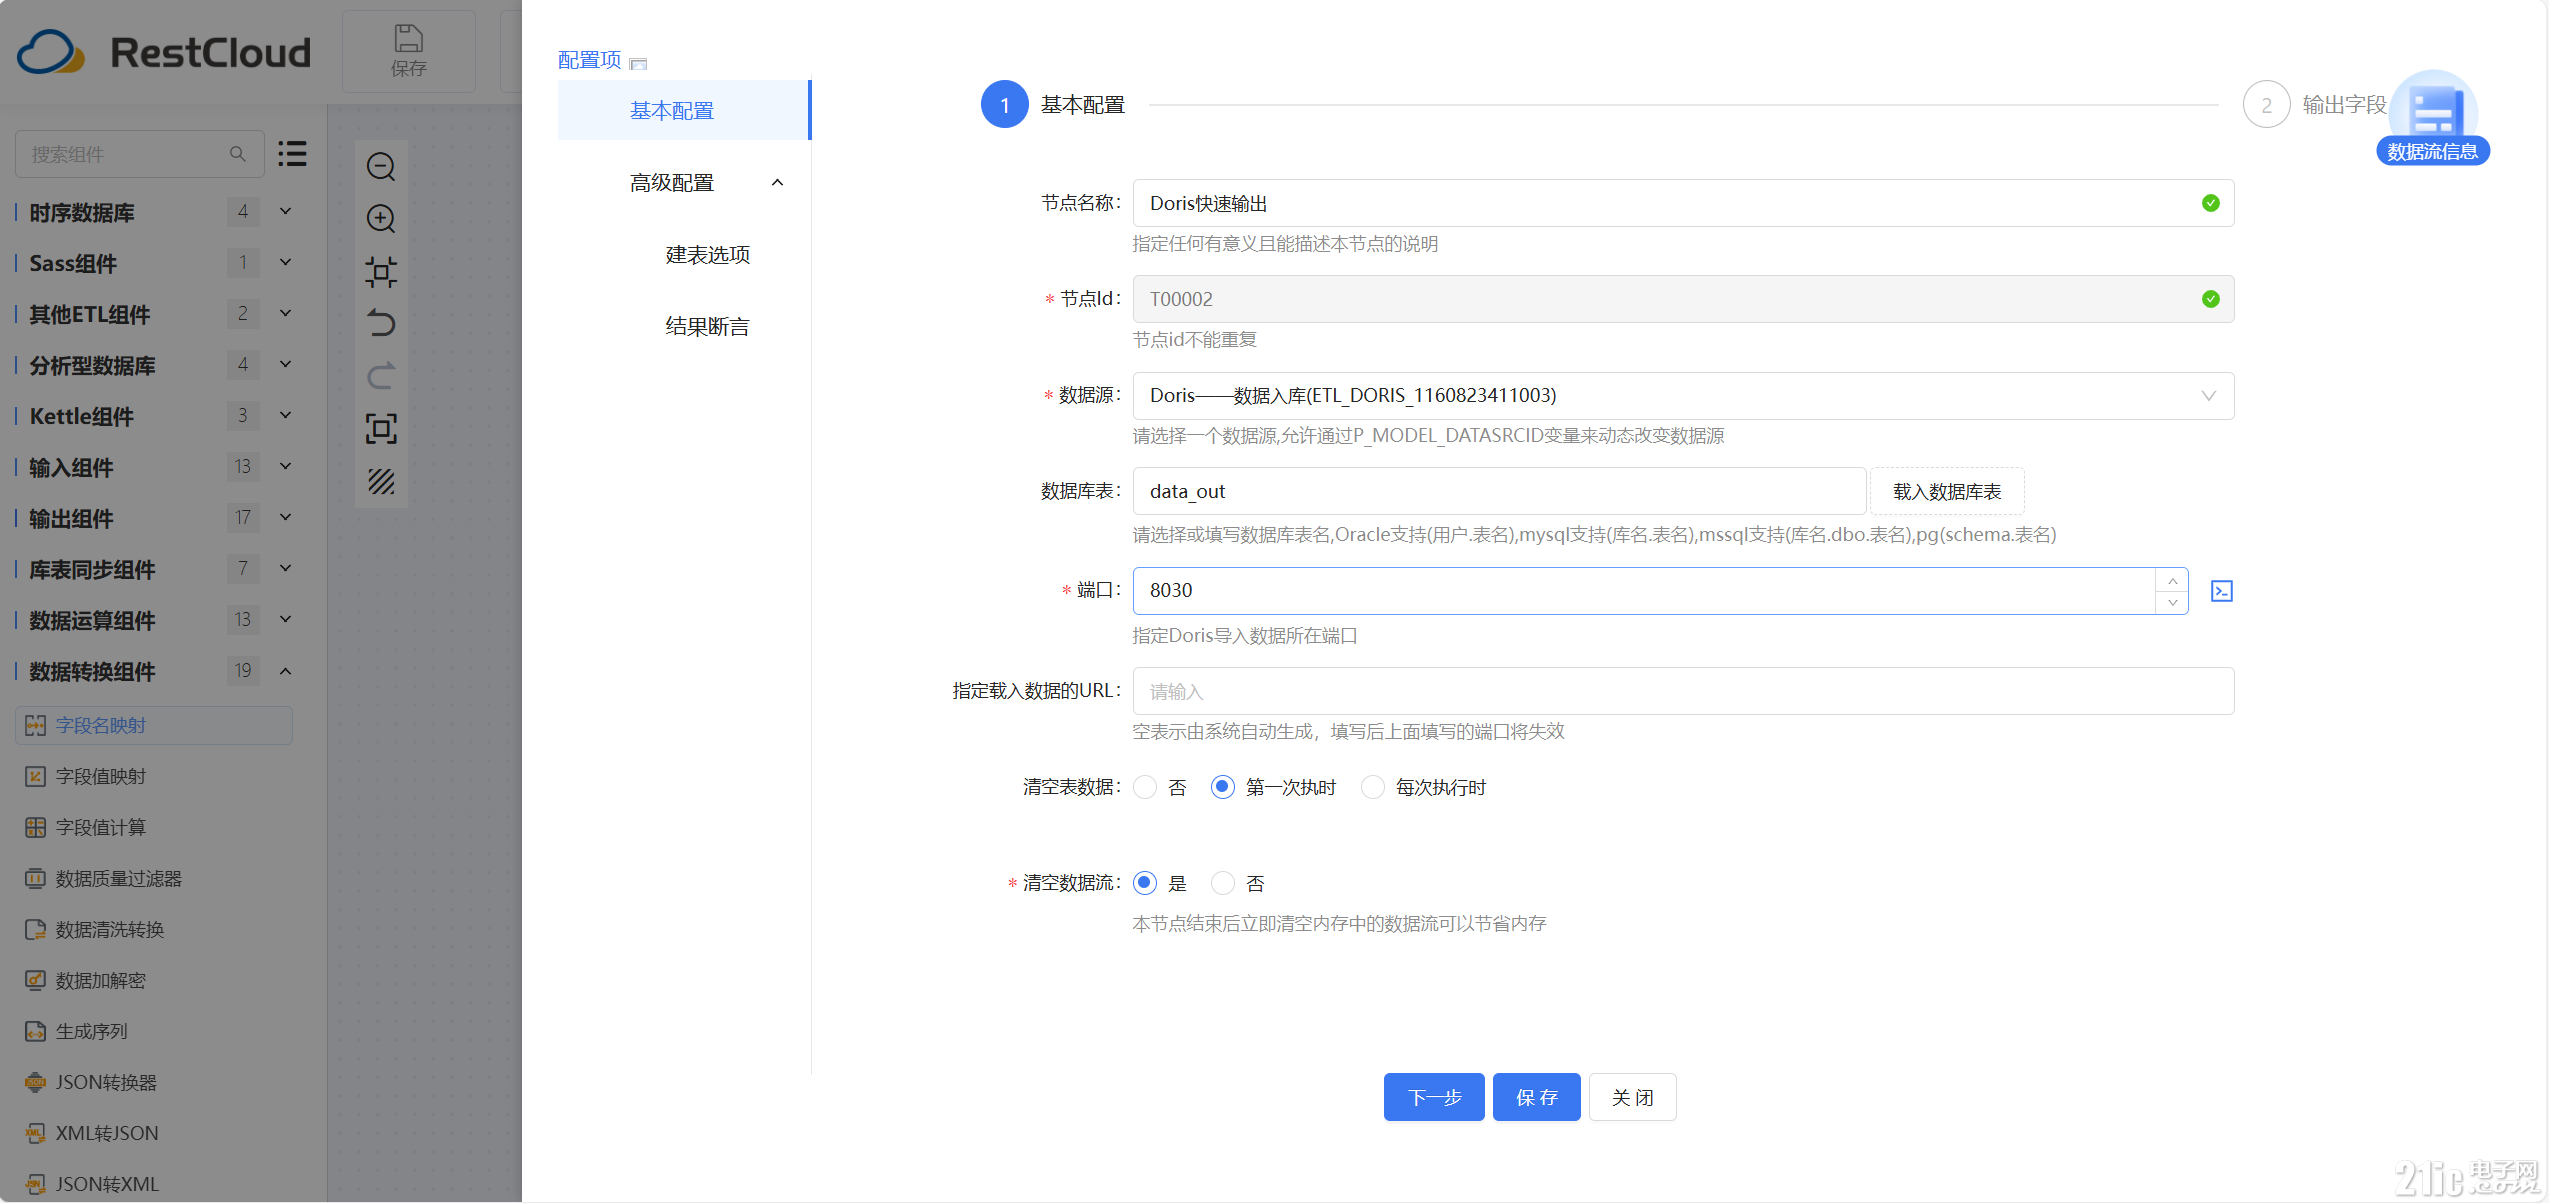
Task: Expand the 分析型数据库 category
Action: (x=285, y=364)
